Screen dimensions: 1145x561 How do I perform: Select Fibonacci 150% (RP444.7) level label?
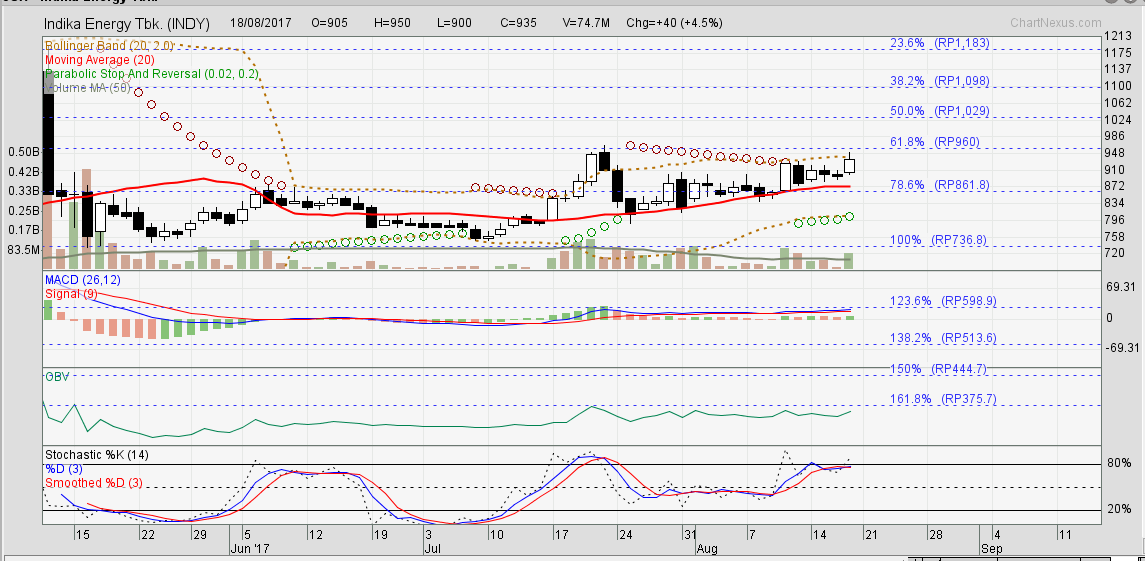[938, 369]
